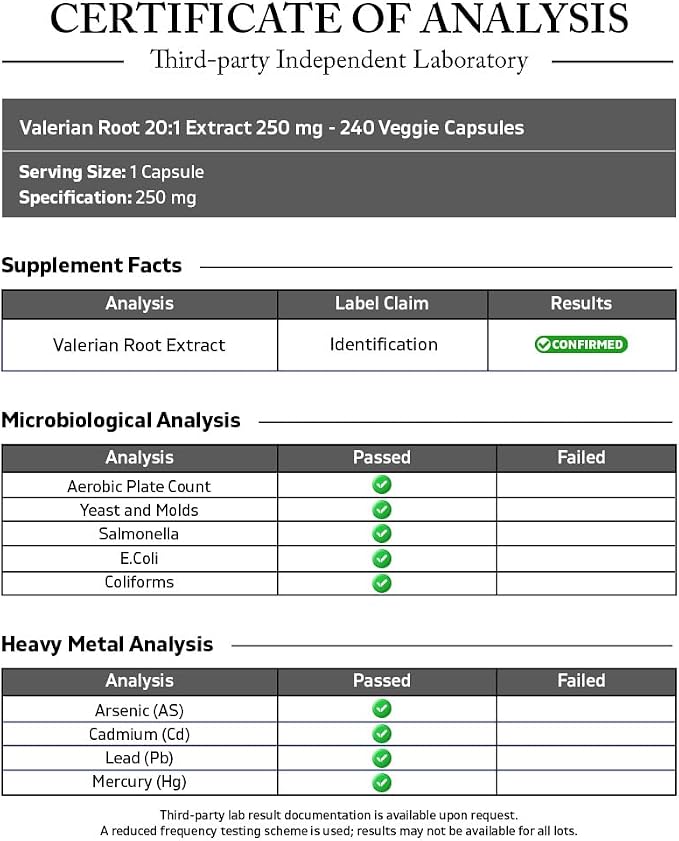Click the Serving Size 1 Capsule text

click(x=112, y=172)
